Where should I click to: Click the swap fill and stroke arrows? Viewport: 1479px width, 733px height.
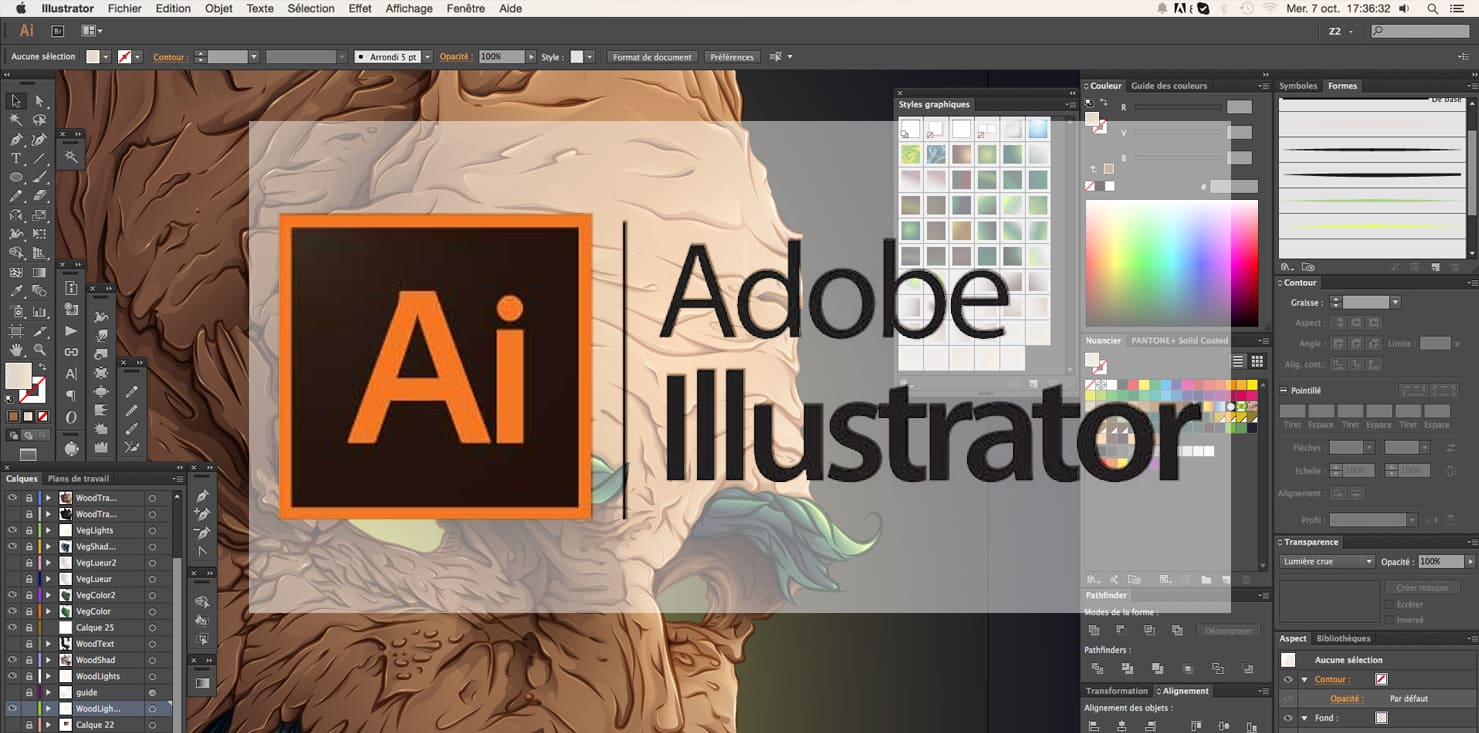(x=41, y=367)
